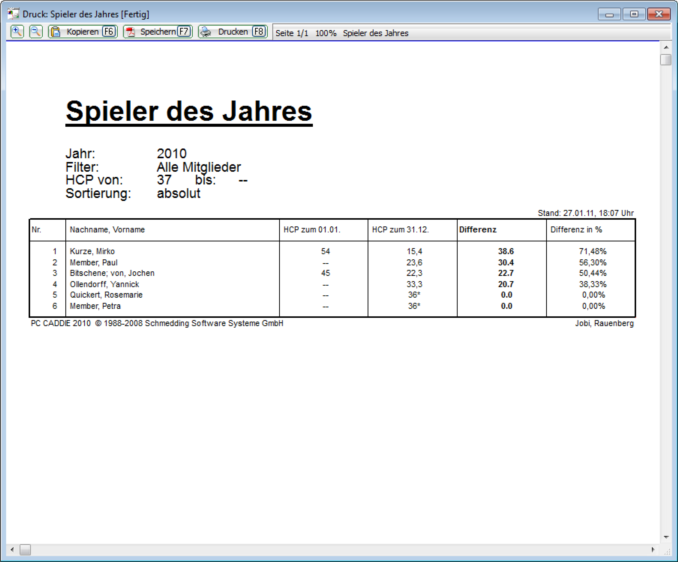Minimize the Druck window

pos(609,14)
